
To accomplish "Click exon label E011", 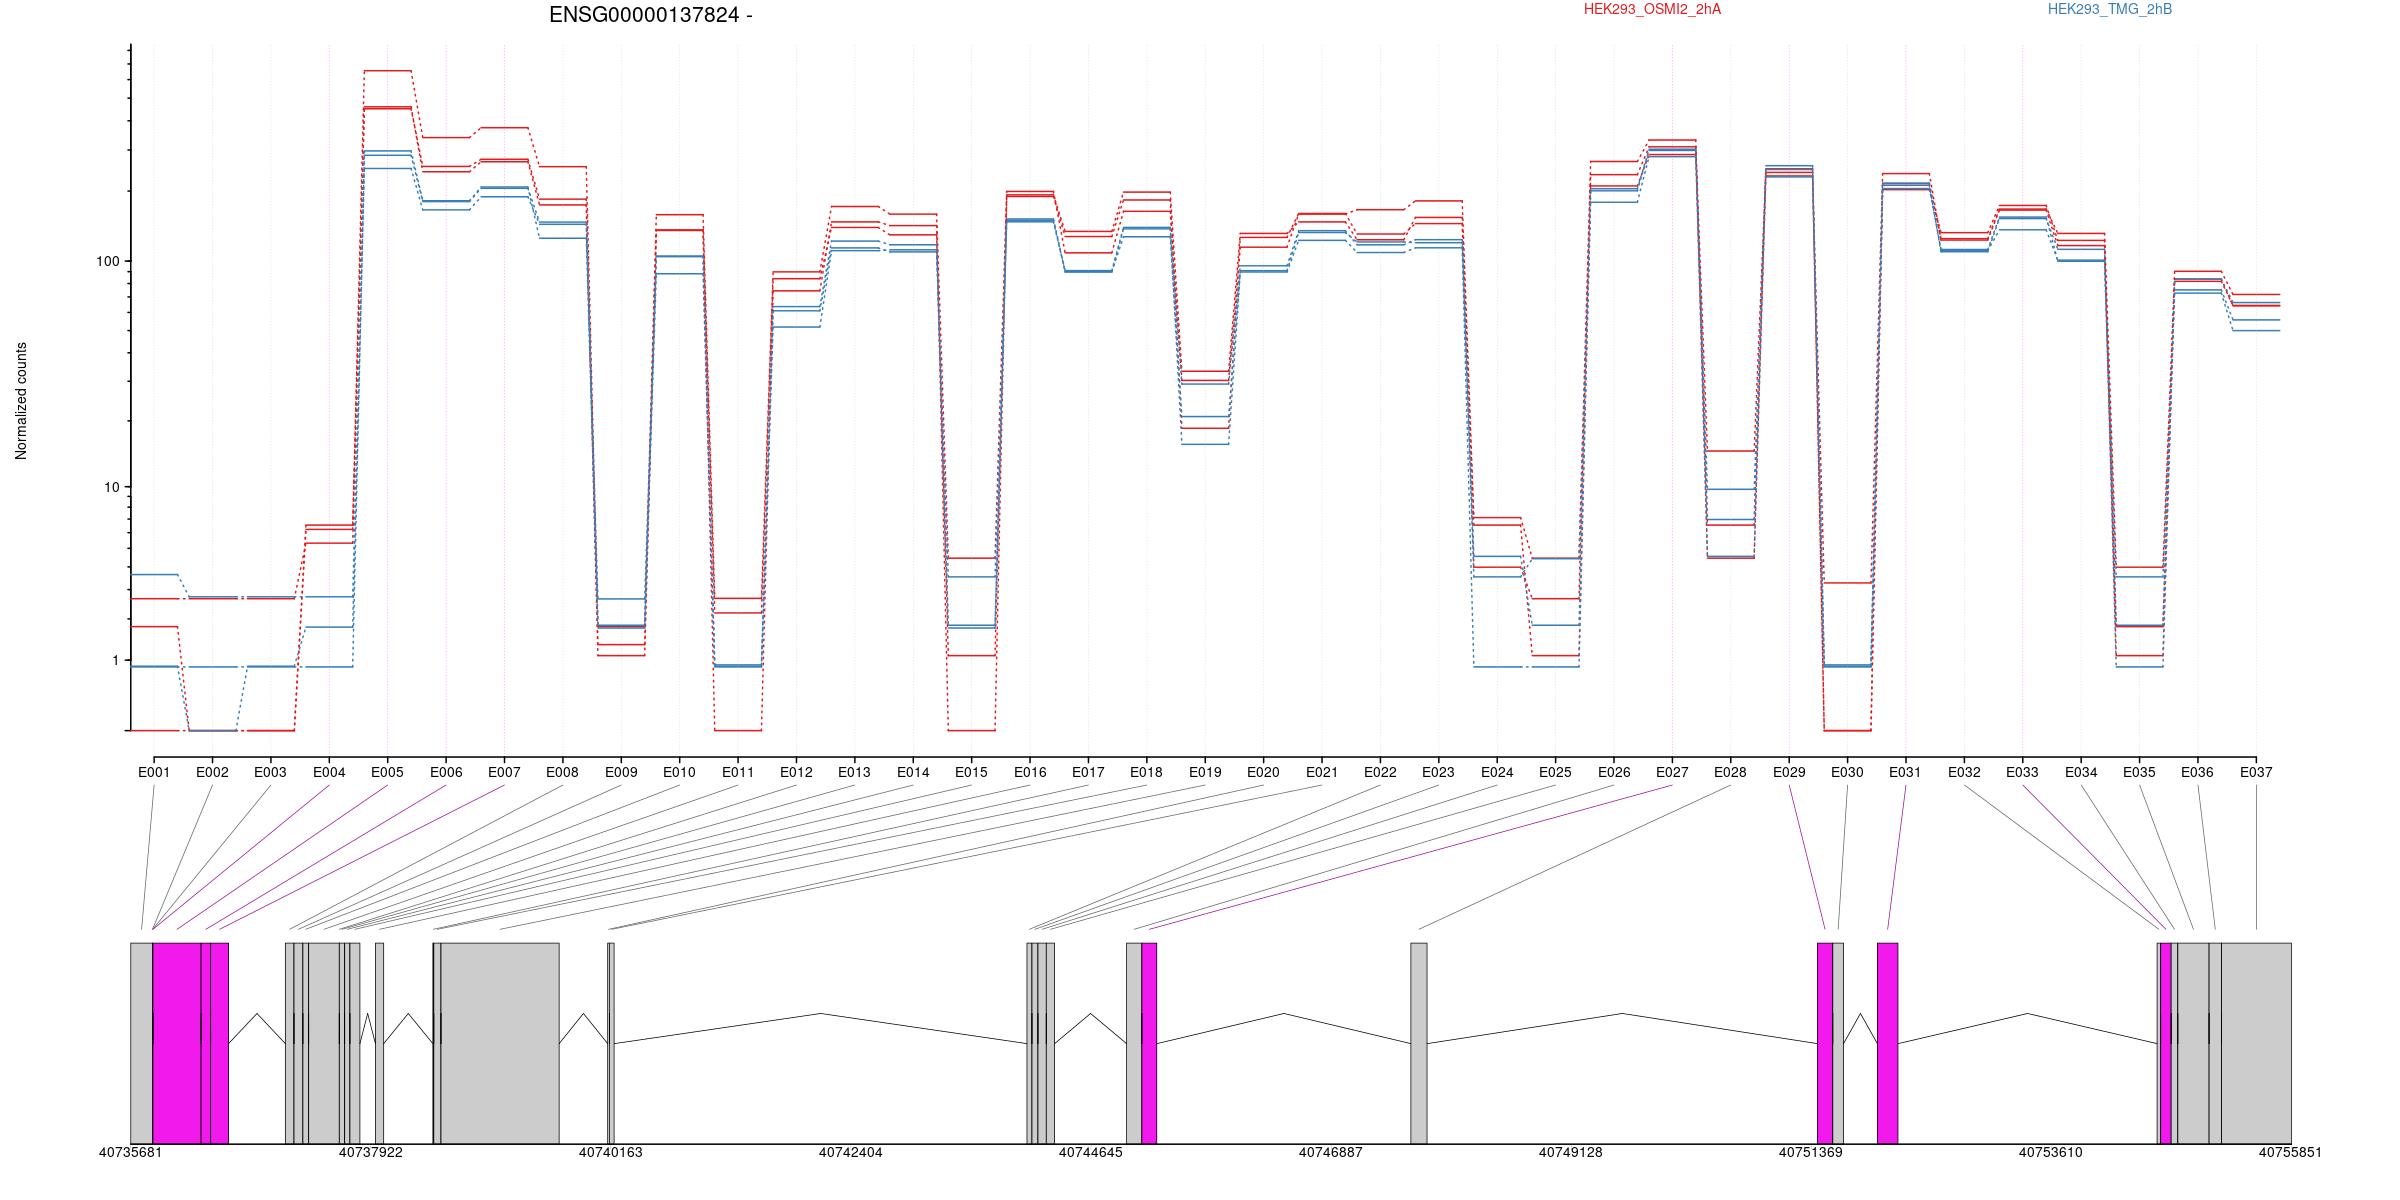I will point(738,772).
